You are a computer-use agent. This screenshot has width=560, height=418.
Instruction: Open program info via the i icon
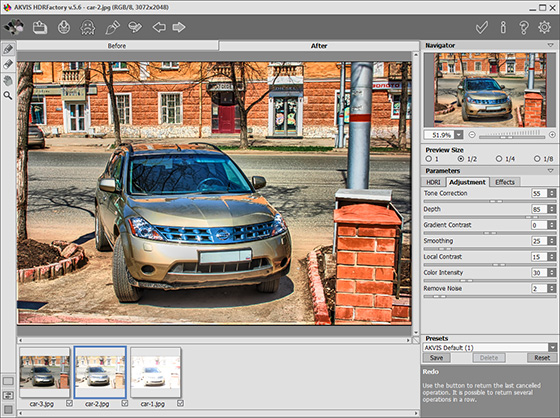tap(503, 27)
